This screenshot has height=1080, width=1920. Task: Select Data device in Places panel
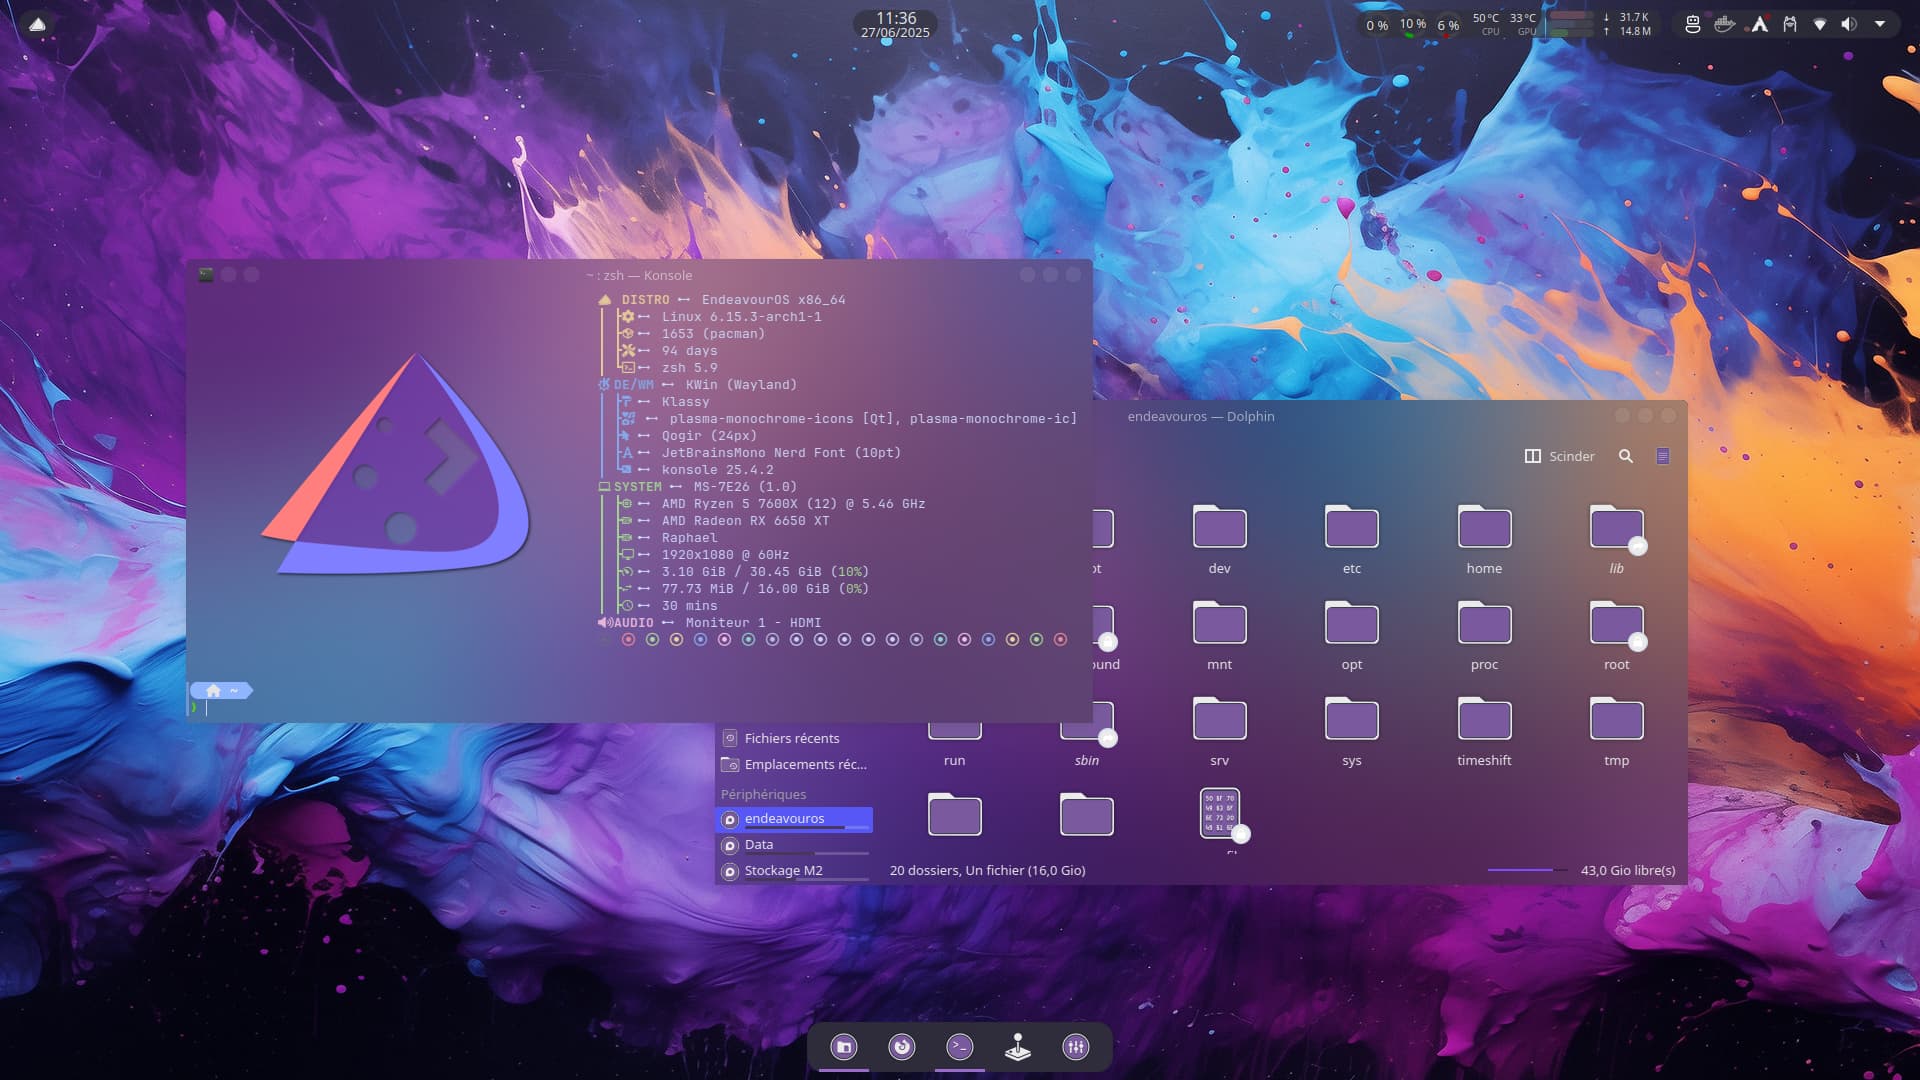tap(759, 844)
